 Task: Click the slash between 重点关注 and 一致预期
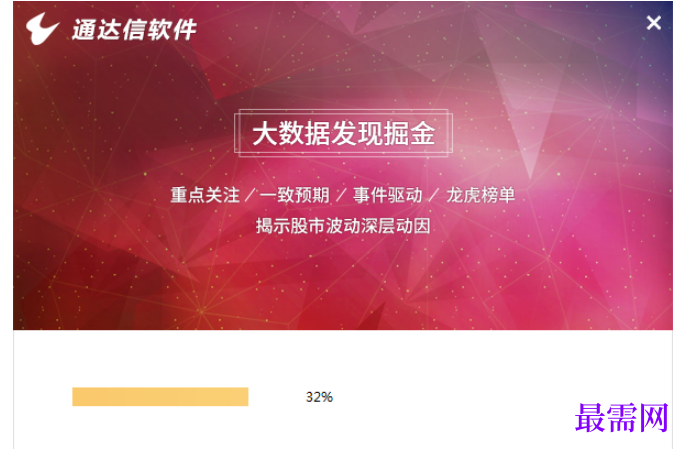point(250,195)
